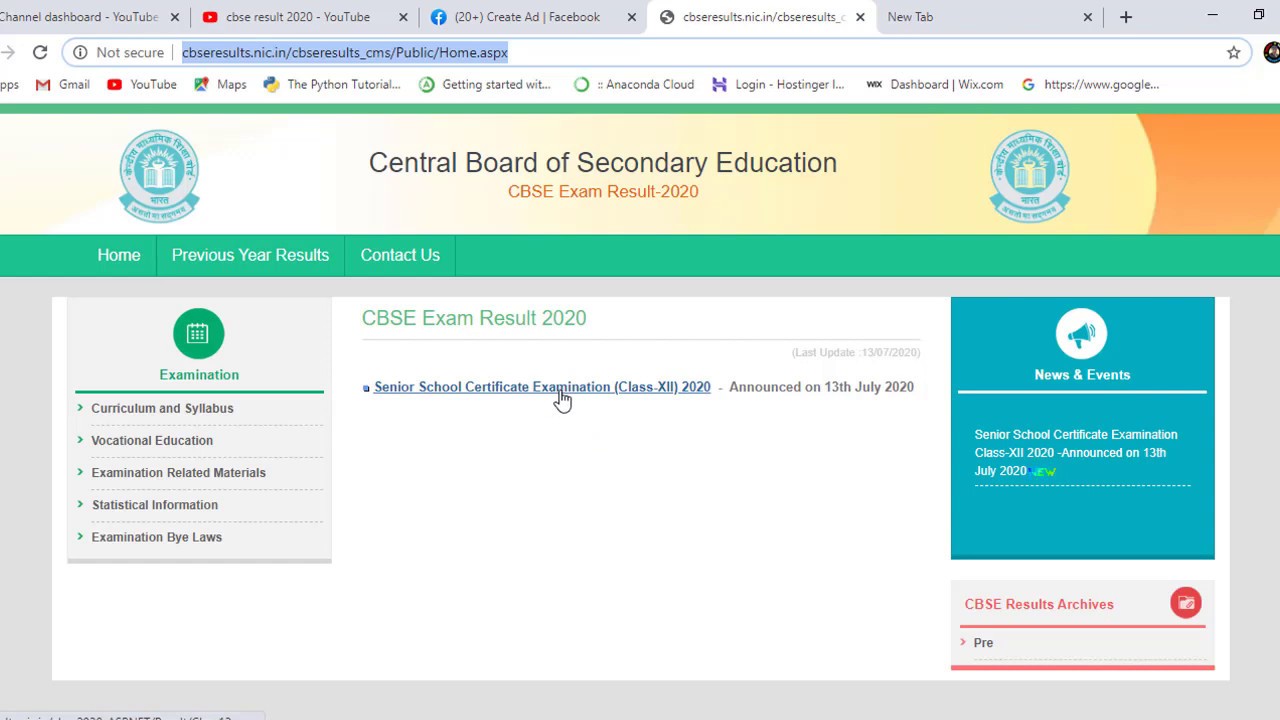Close the cbseresults.nic.in tab
Image resolution: width=1280 pixels, height=720 pixels.
[859, 17]
